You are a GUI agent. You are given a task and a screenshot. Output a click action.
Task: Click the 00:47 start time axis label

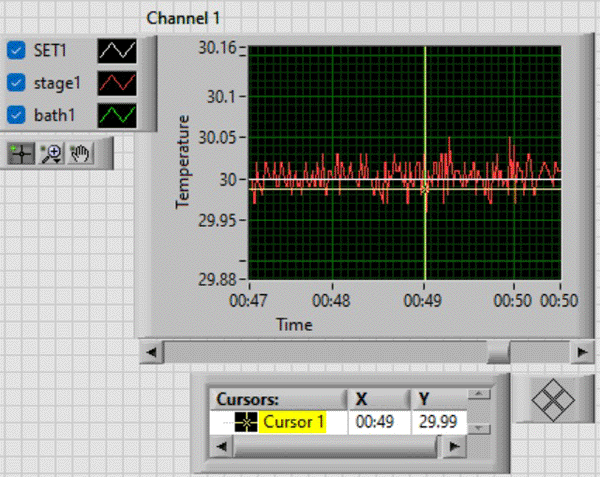(248, 301)
